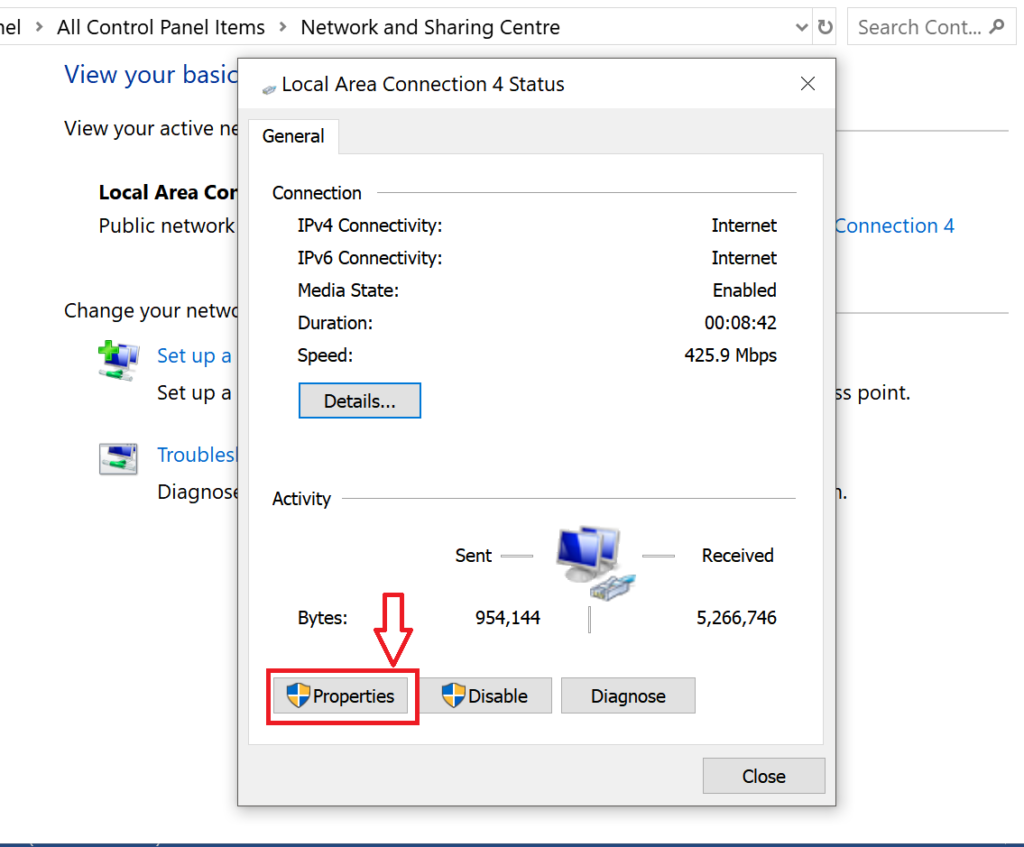This screenshot has height=847, width=1024.
Task: Click inside the Search Control Panel field
Action: pyautogui.click(x=920, y=27)
